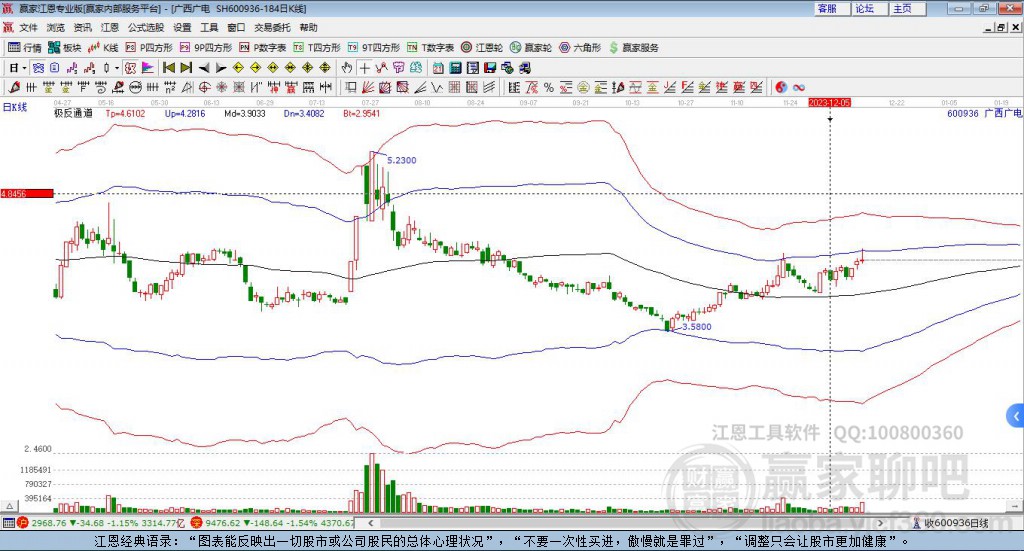Click the 论坛 forum button
The height and width of the screenshot is (551, 1024).
tap(870, 8)
